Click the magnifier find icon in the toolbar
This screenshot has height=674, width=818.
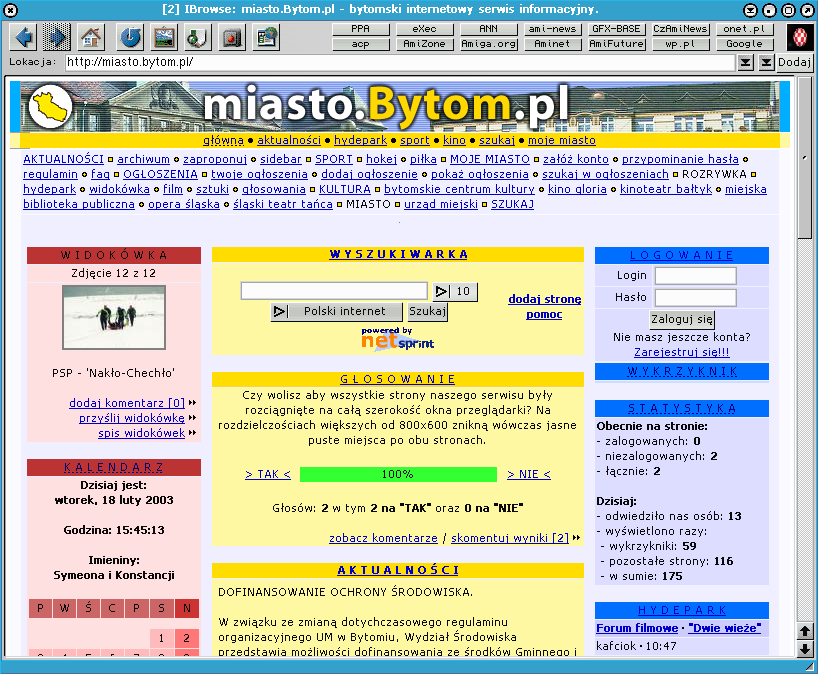tap(198, 37)
